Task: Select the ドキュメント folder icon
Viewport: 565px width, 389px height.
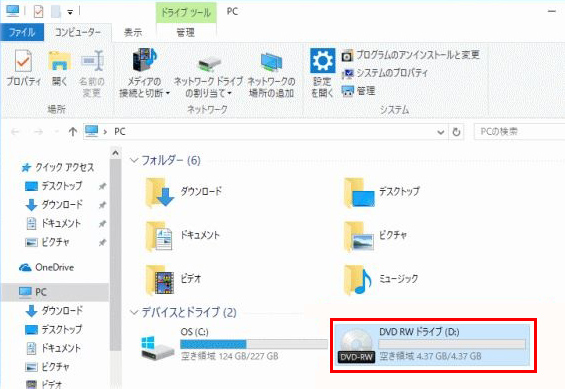Action: [159, 236]
